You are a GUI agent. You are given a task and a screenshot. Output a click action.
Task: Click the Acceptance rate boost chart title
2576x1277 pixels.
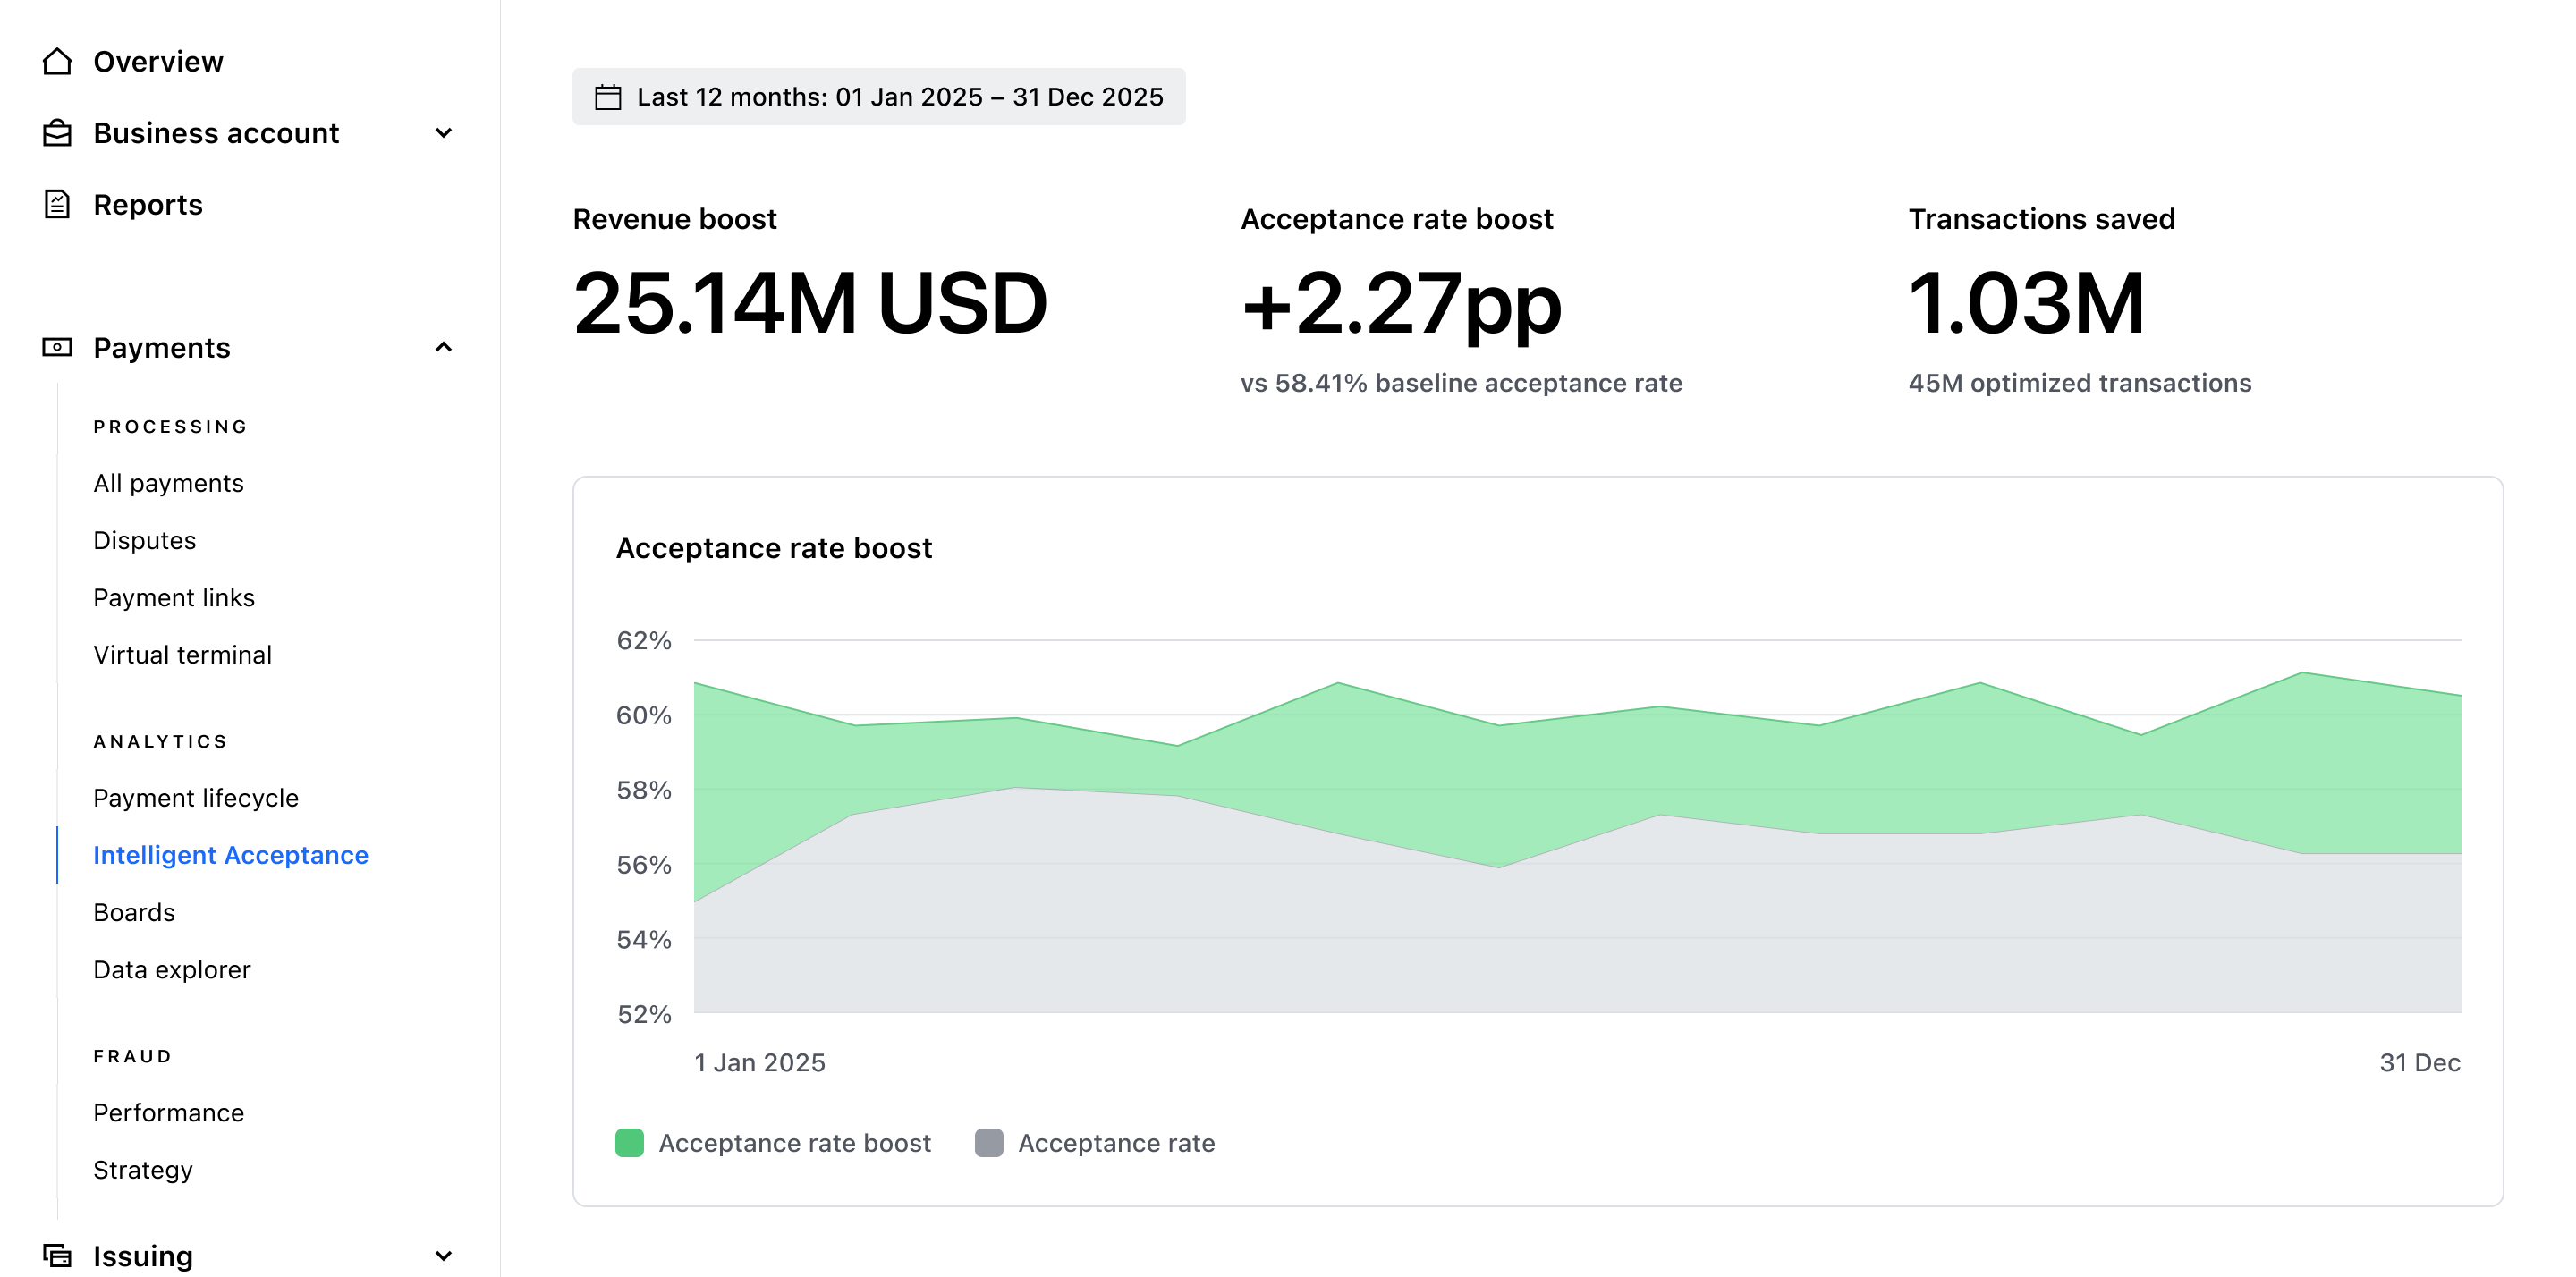click(774, 548)
